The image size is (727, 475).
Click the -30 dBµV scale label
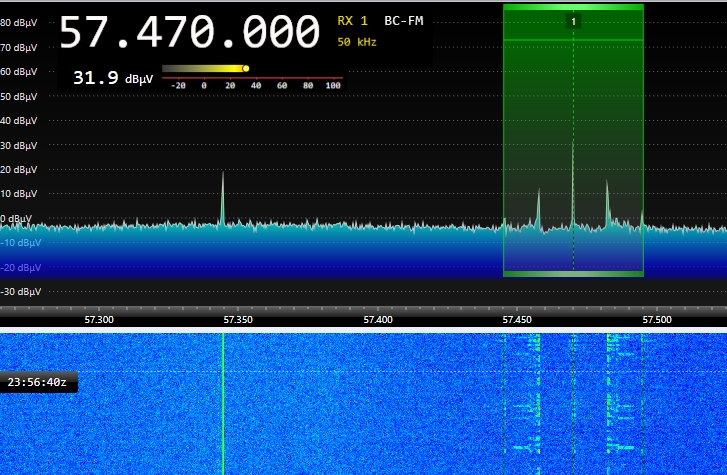click(21, 291)
